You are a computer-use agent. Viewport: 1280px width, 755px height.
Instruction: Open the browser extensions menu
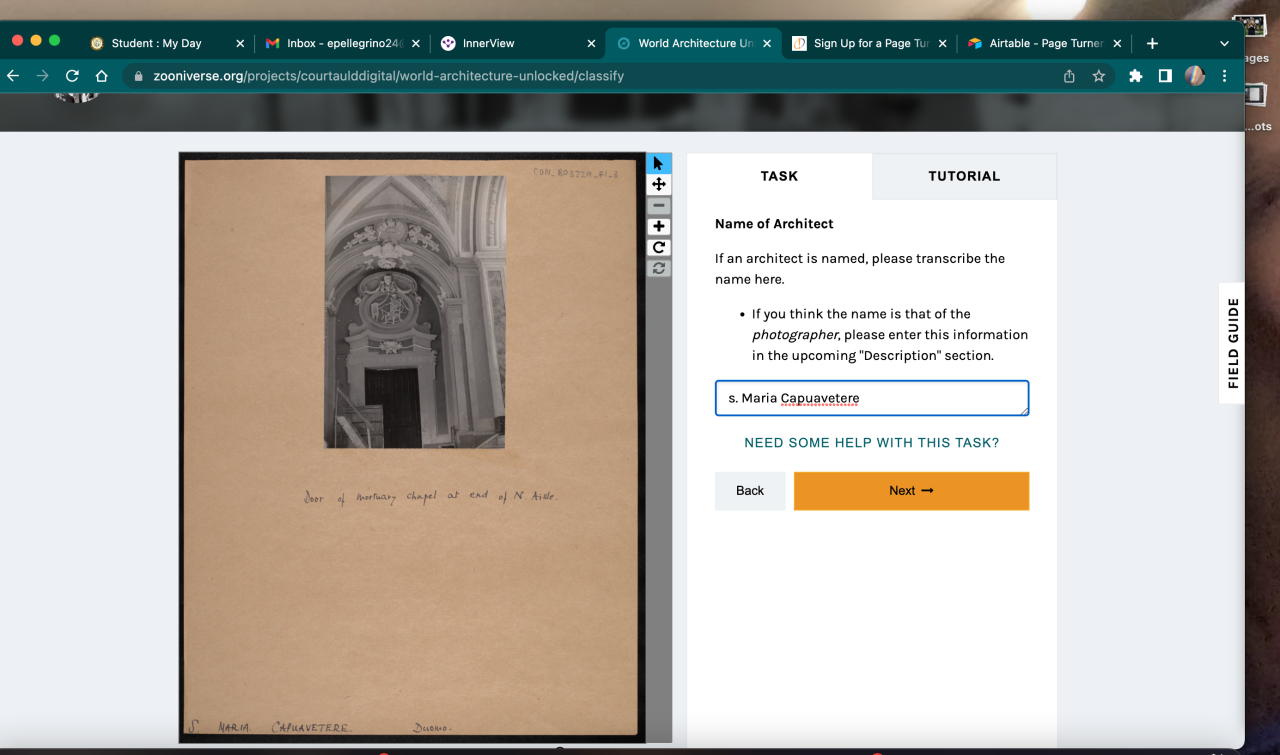(x=1135, y=76)
